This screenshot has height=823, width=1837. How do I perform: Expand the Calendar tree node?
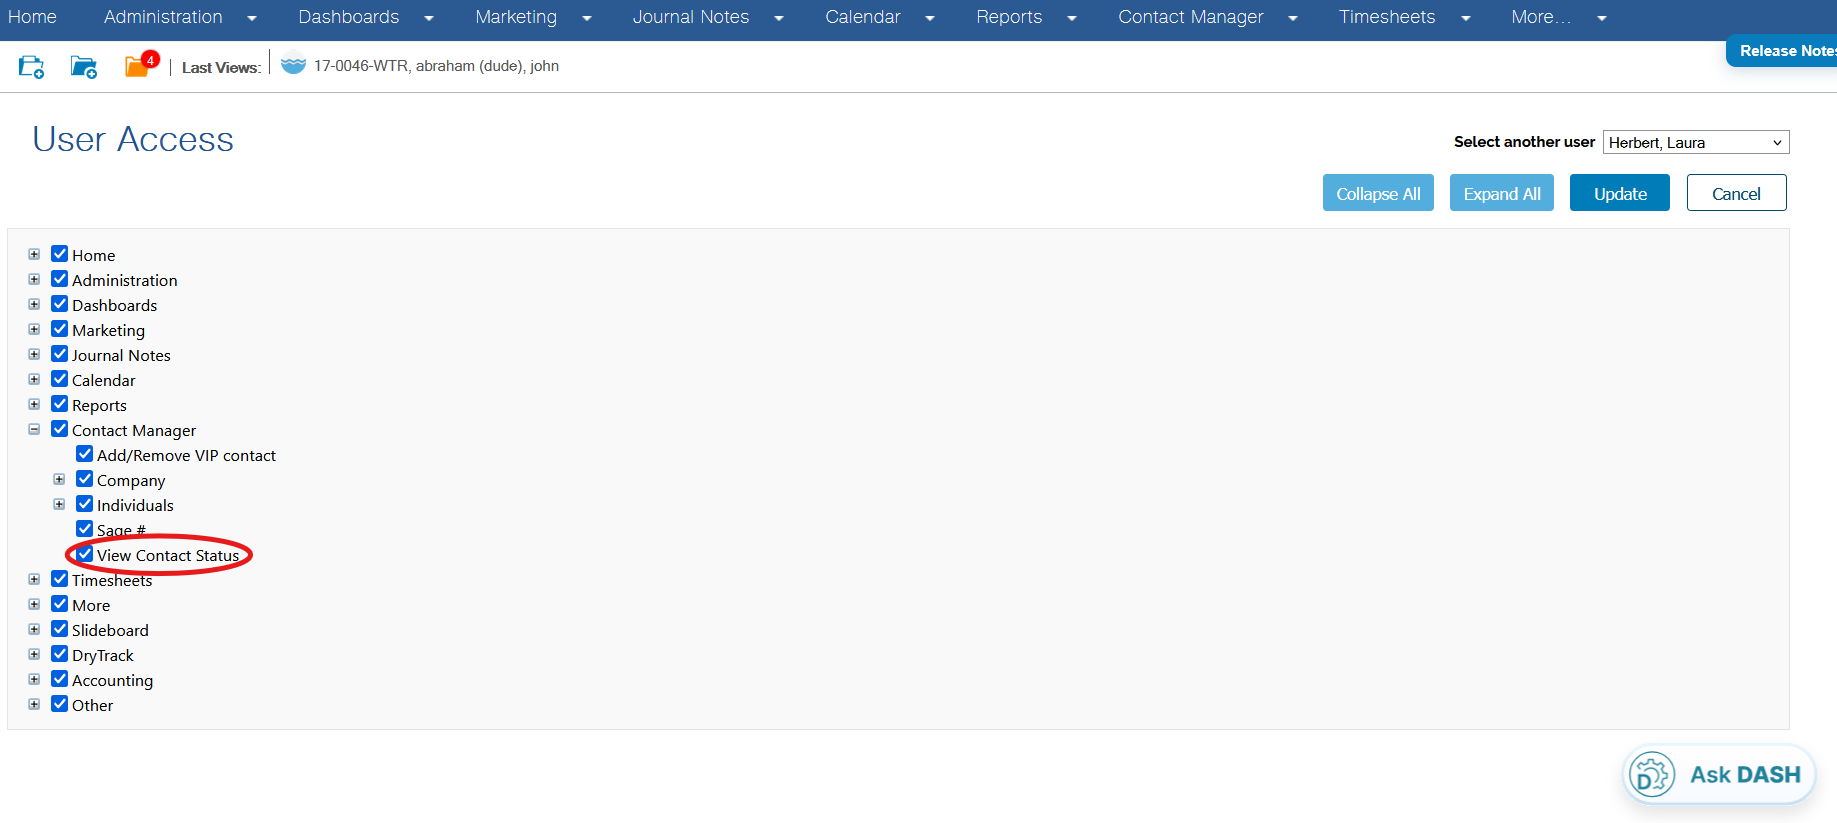[34, 379]
